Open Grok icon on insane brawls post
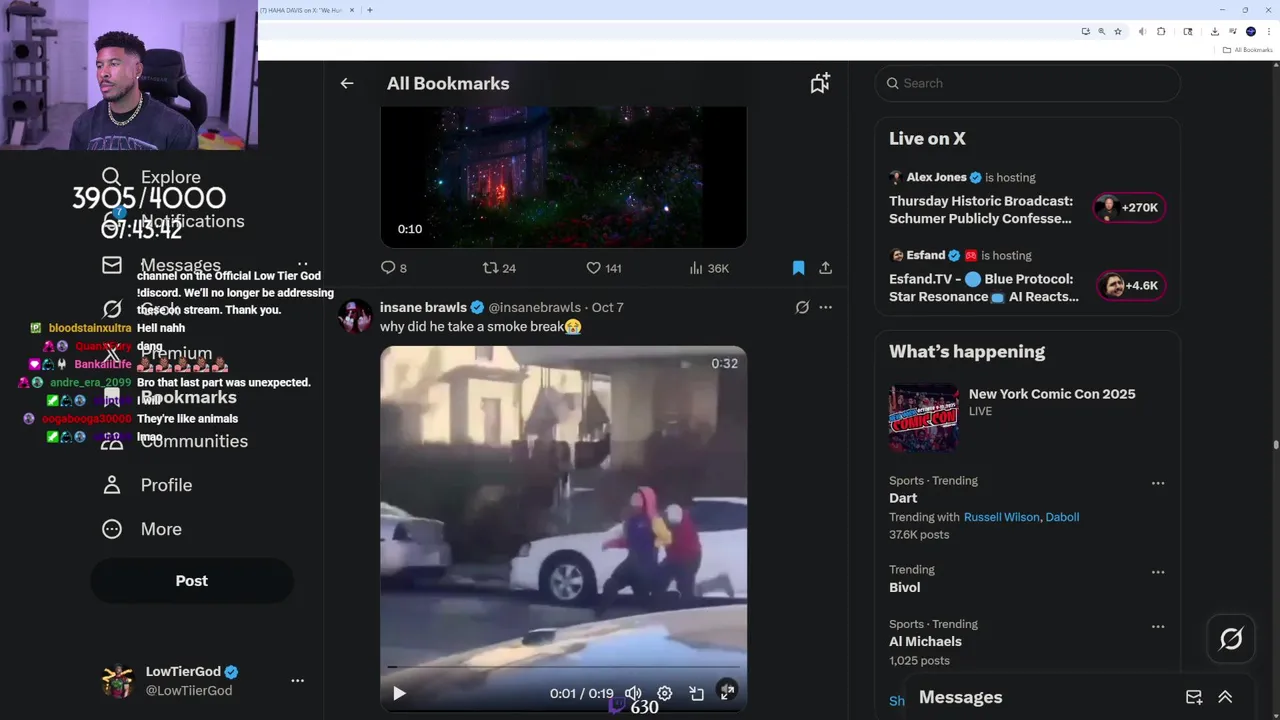This screenshot has width=1280, height=720. tap(802, 308)
